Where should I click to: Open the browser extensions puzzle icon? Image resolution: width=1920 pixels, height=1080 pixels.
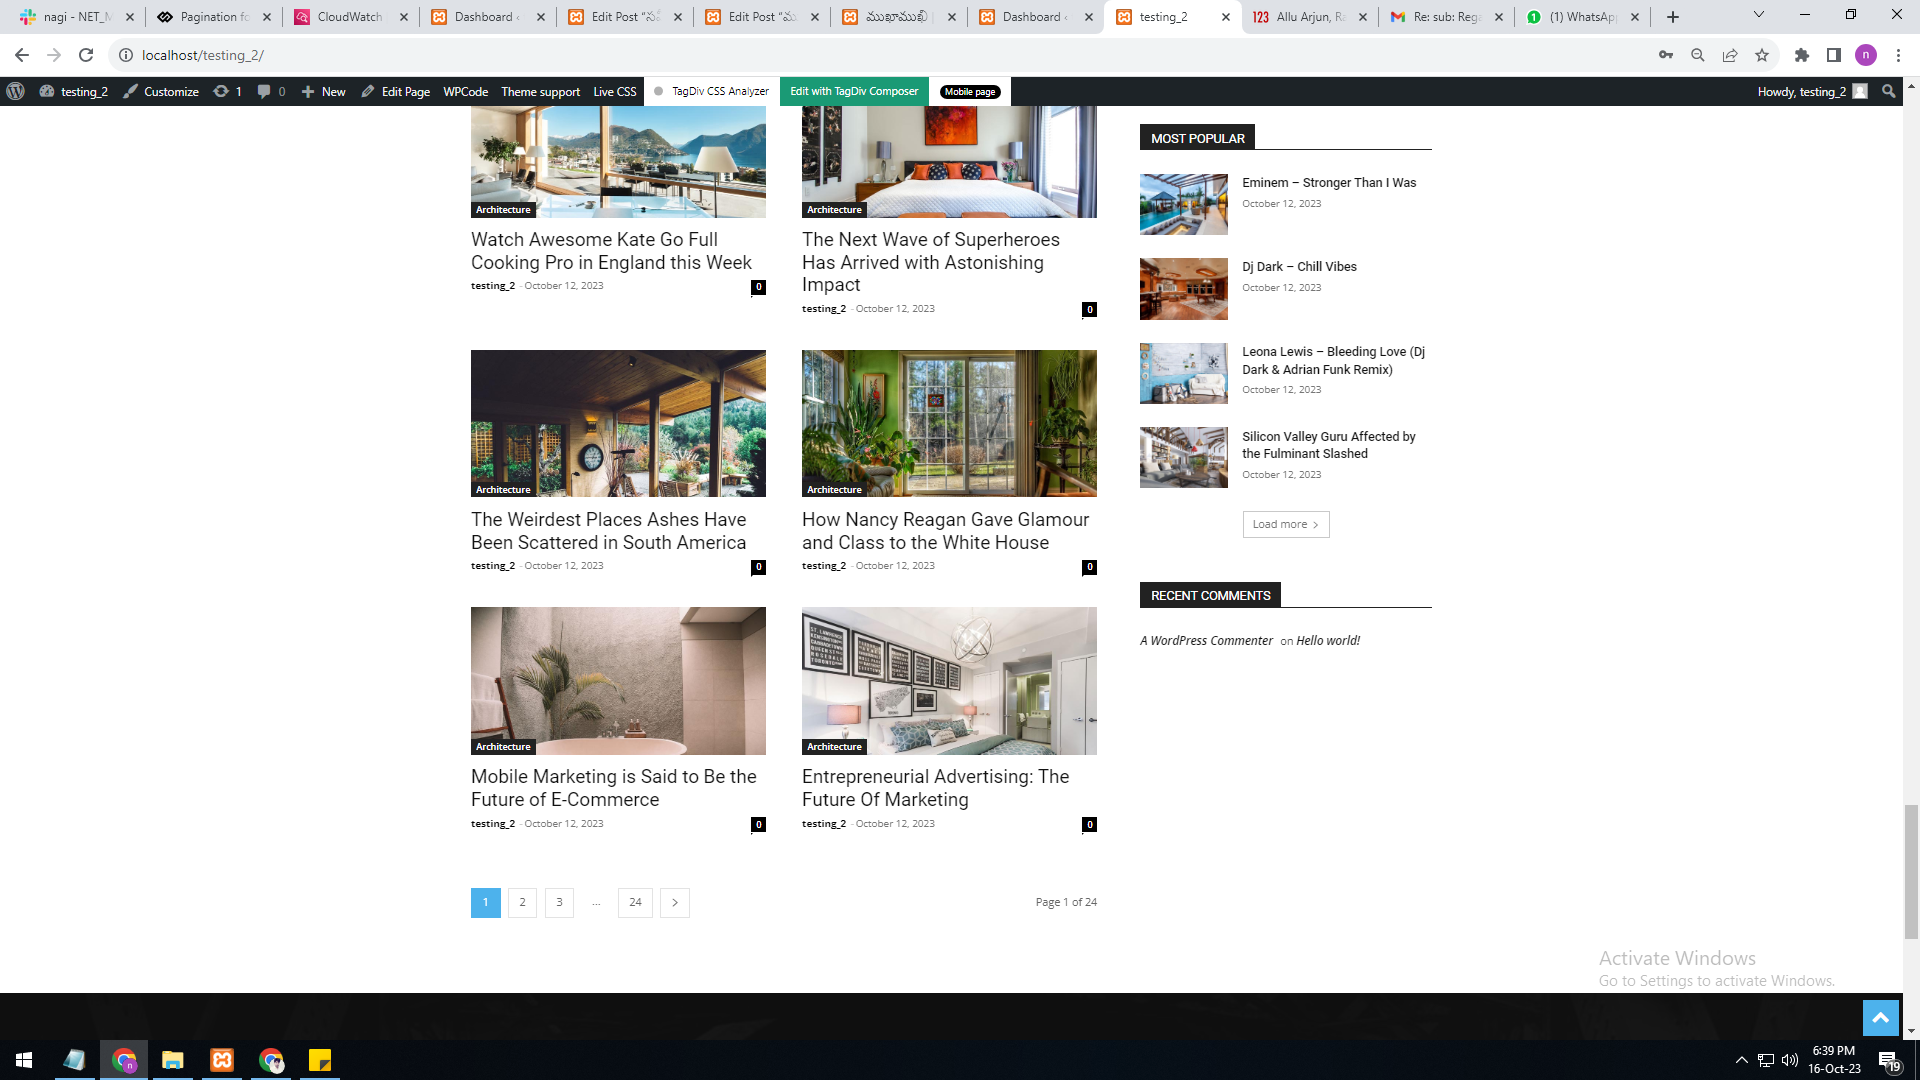pos(1802,55)
